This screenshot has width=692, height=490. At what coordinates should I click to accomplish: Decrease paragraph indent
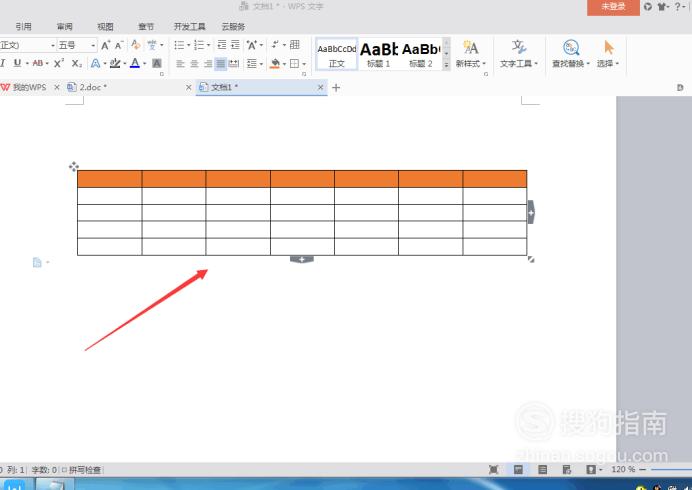pyautogui.click(x=222, y=45)
